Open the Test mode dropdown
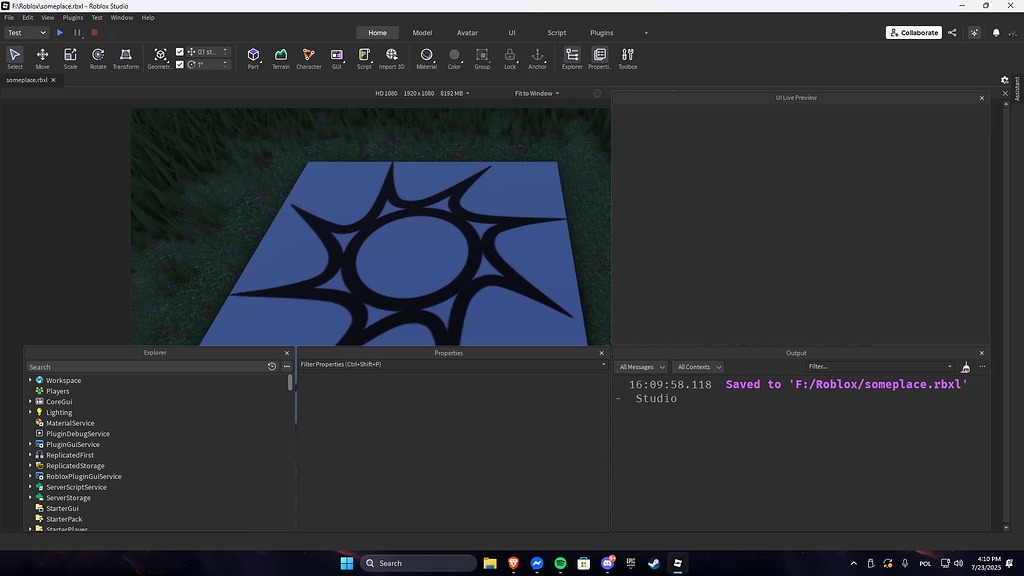Screen dimensions: 1024x576 point(26,33)
